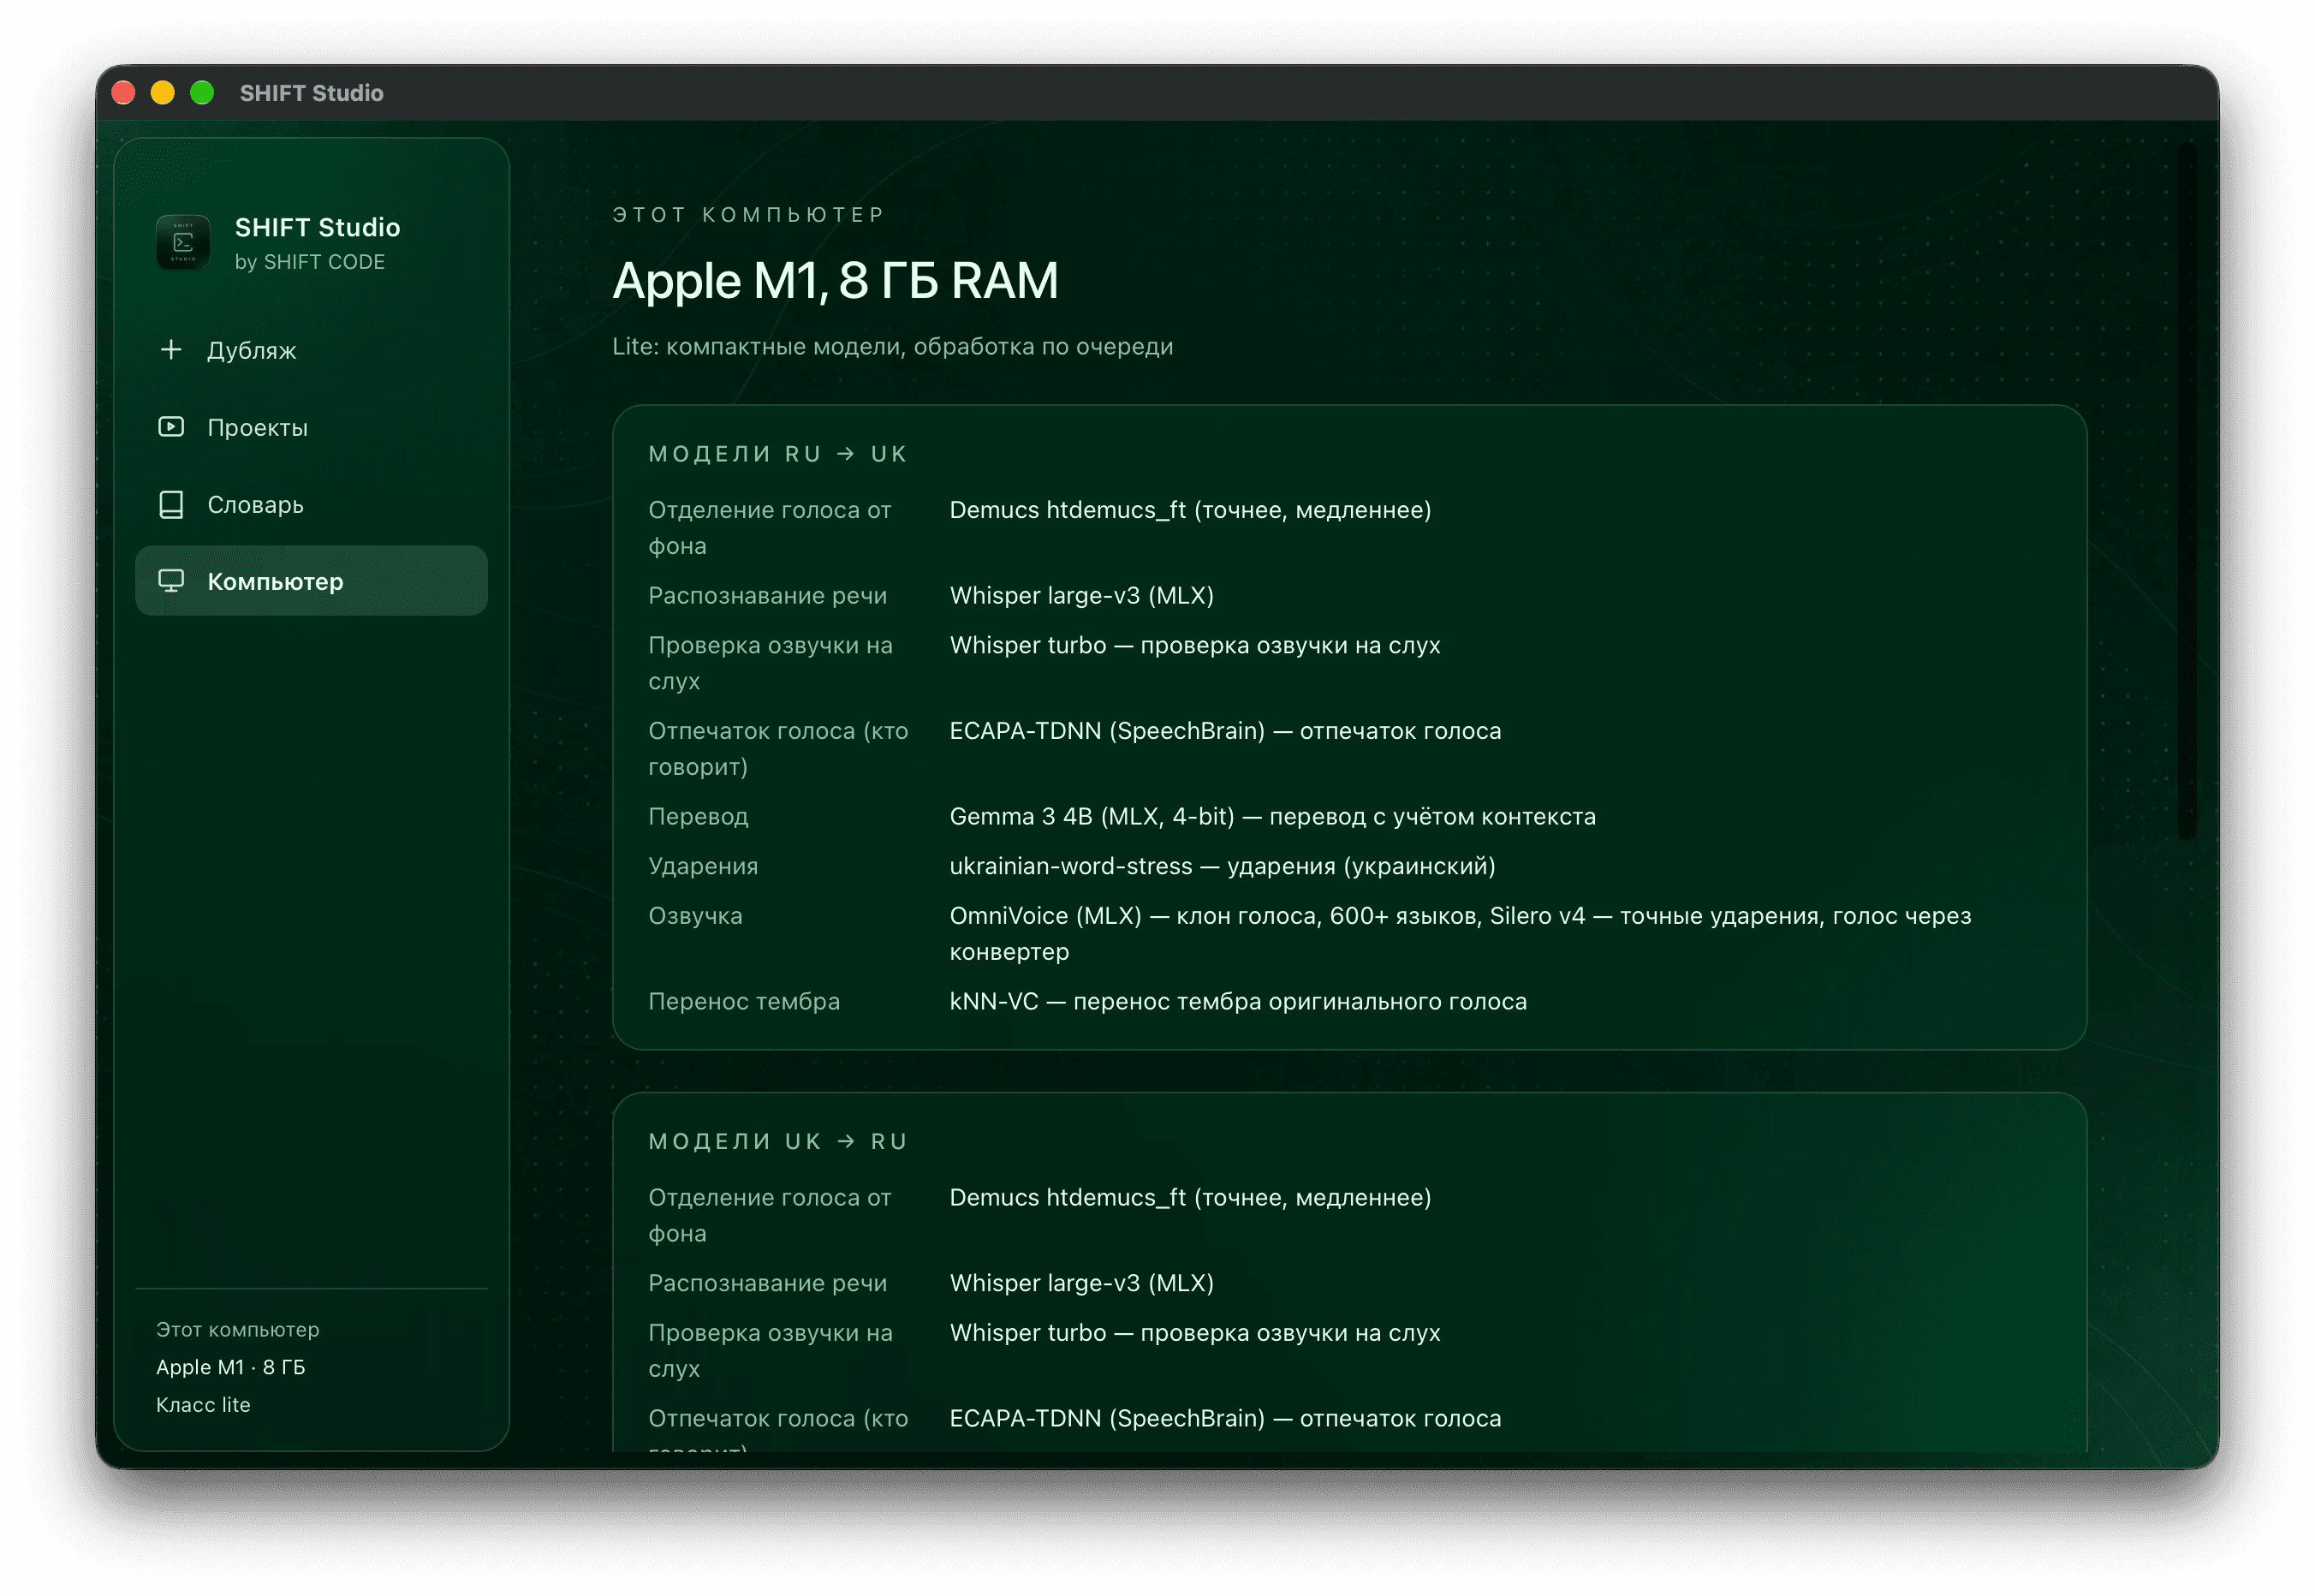2315x1596 pixels.
Task: Click the SHIFT Studio logo icon in sidebar
Action: click(183, 242)
